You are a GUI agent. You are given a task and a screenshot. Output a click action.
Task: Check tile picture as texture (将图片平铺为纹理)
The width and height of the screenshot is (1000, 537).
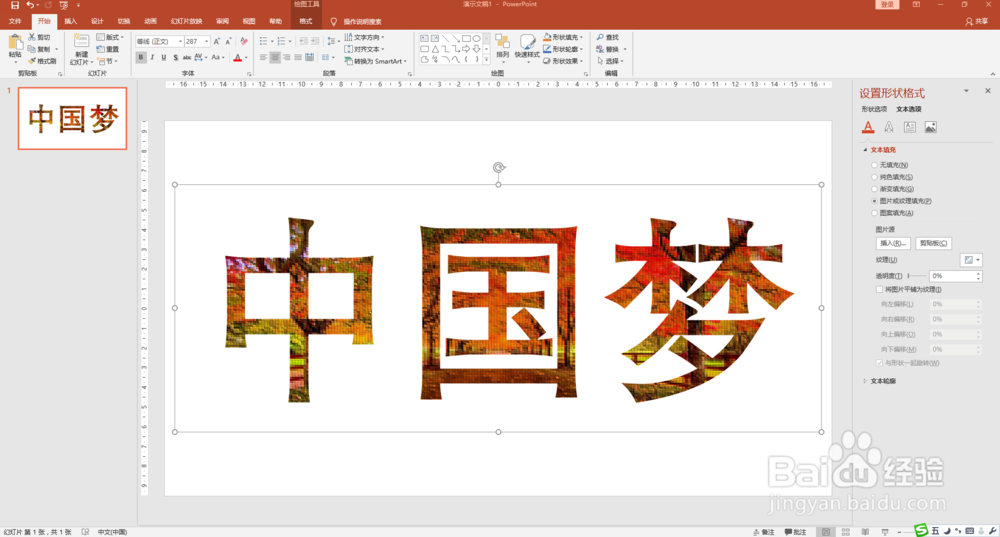click(x=879, y=290)
